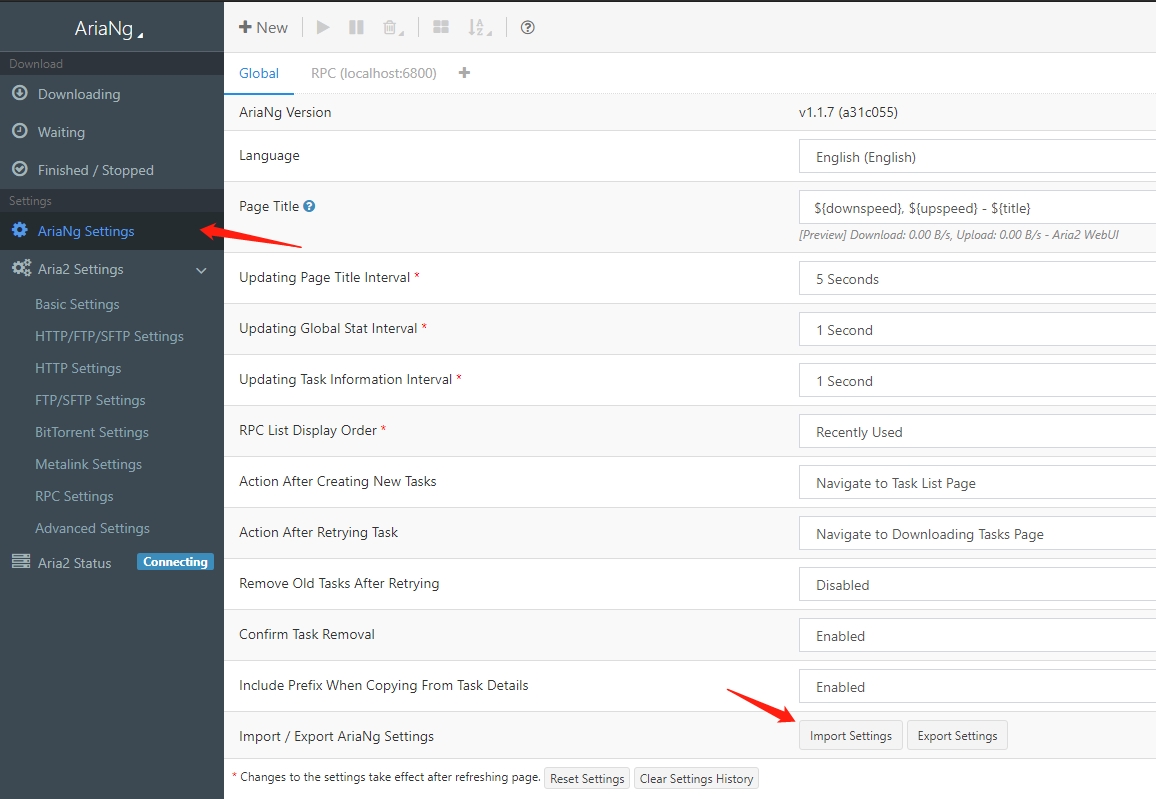Screen dimensions: 1156x799
Task: Open HTTP/FTP/SFTP Settings
Action: point(109,336)
